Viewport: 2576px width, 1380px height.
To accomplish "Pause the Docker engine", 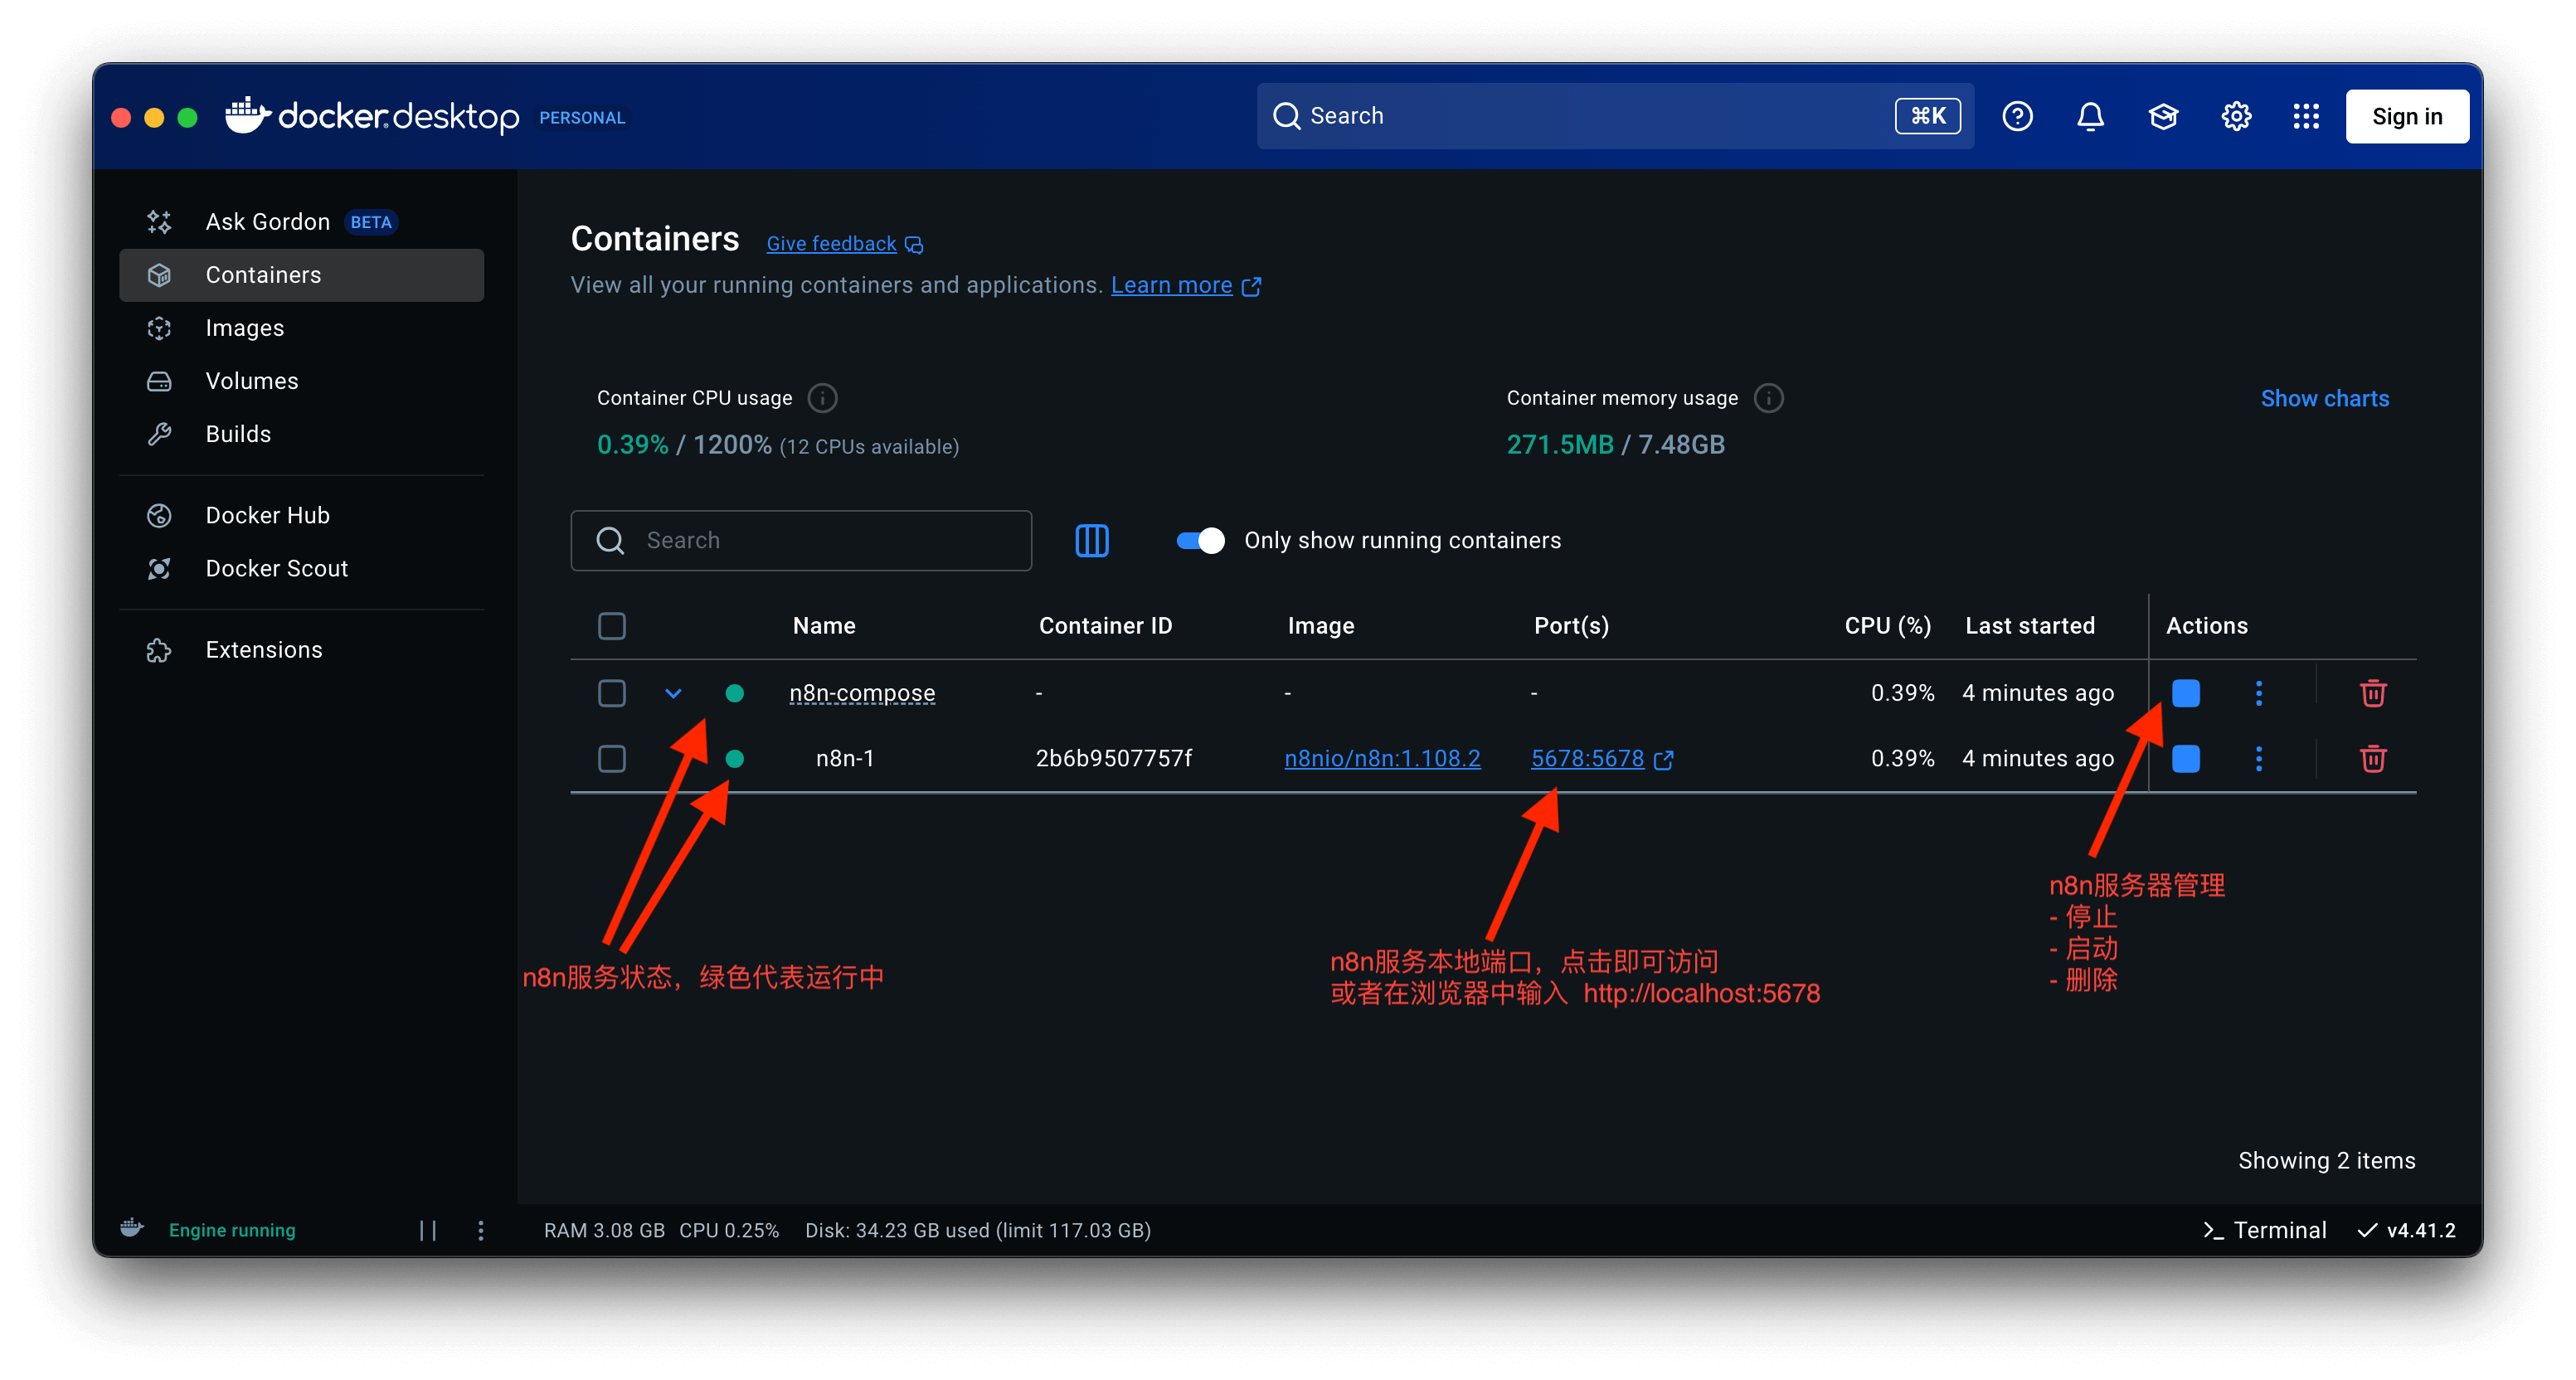I will tap(428, 1230).
